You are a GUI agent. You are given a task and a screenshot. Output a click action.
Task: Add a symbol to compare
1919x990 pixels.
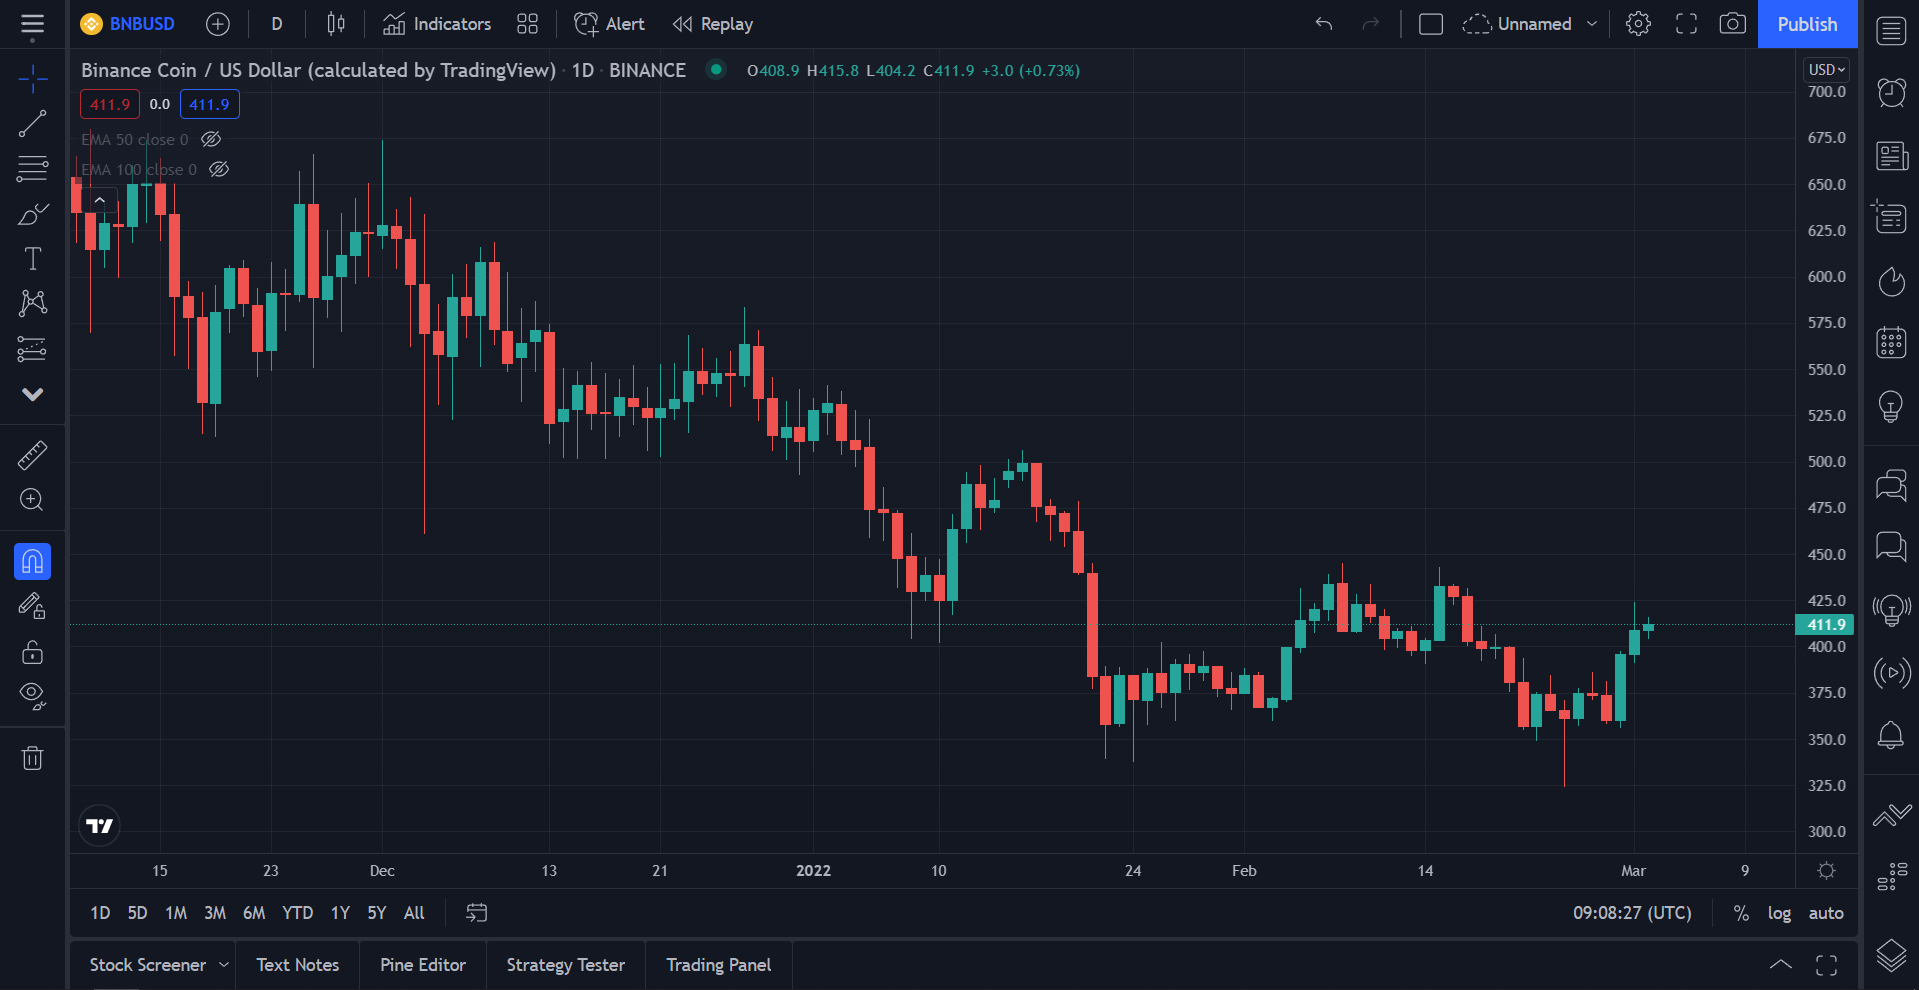217,24
